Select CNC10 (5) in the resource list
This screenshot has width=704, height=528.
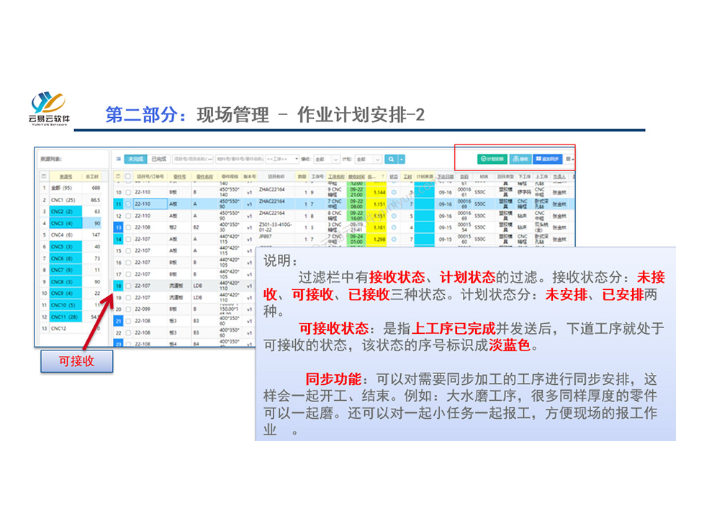[71, 305]
